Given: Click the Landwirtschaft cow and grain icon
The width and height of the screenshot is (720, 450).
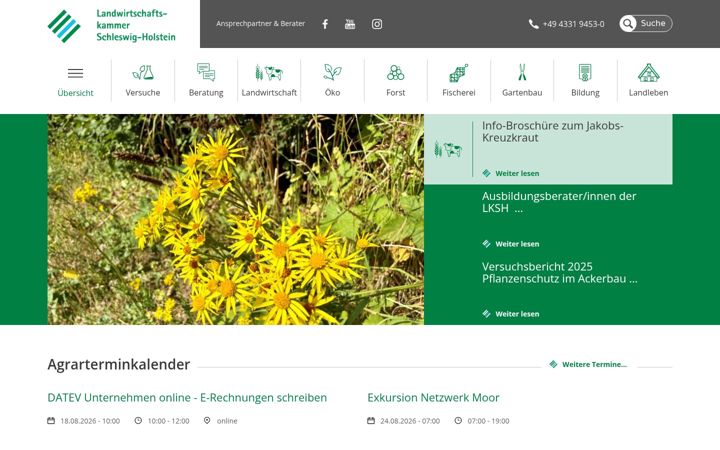Looking at the screenshot, I should click(269, 73).
